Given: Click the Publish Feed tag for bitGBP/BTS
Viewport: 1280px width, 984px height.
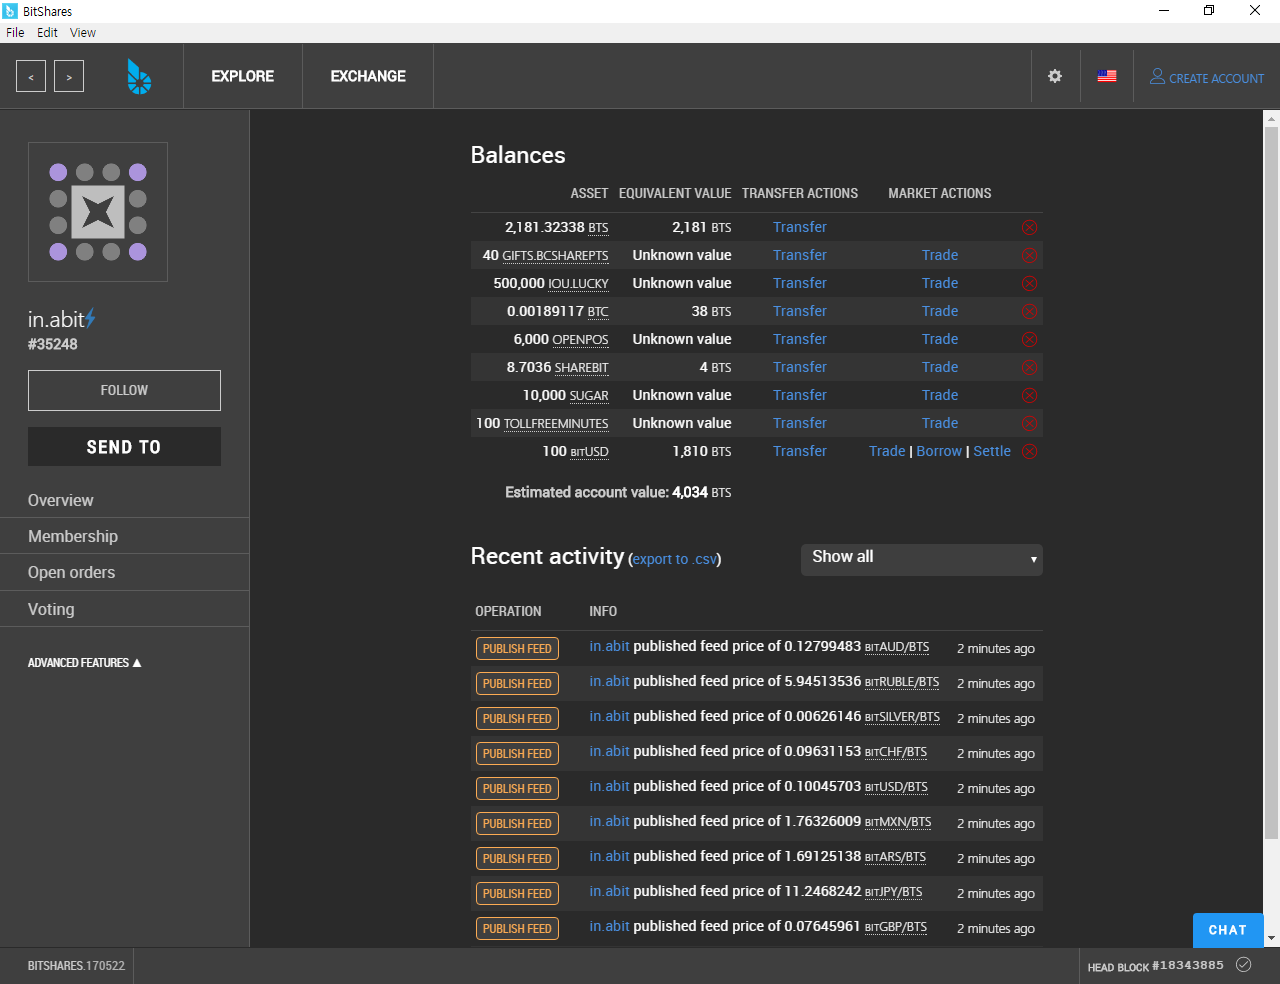Looking at the screenshot, I should pyautogui.click(x=517, y=929).
